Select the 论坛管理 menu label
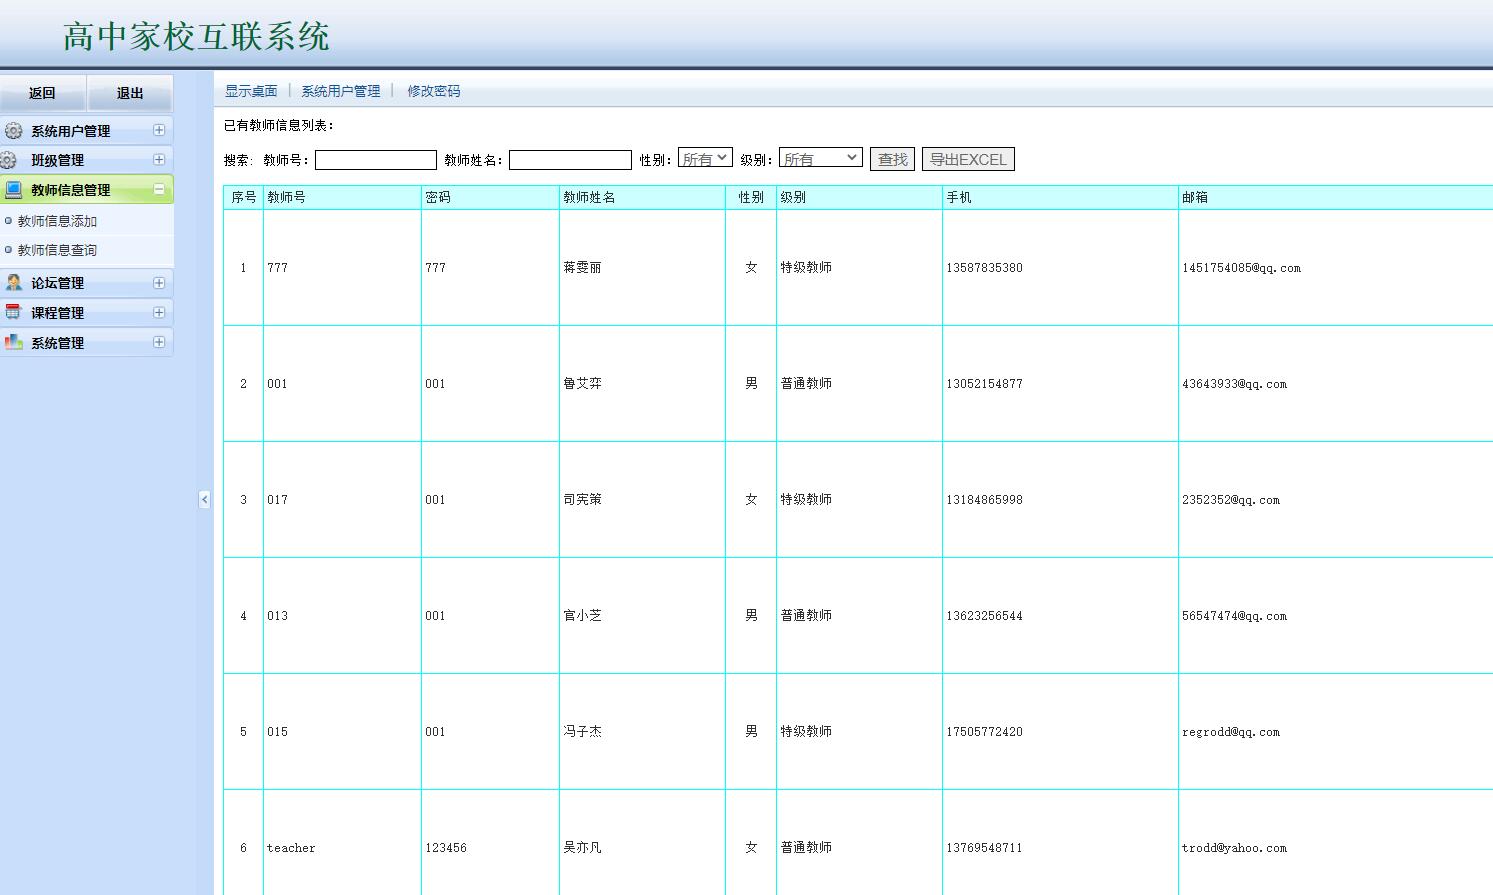 click(x=57, y=283)
